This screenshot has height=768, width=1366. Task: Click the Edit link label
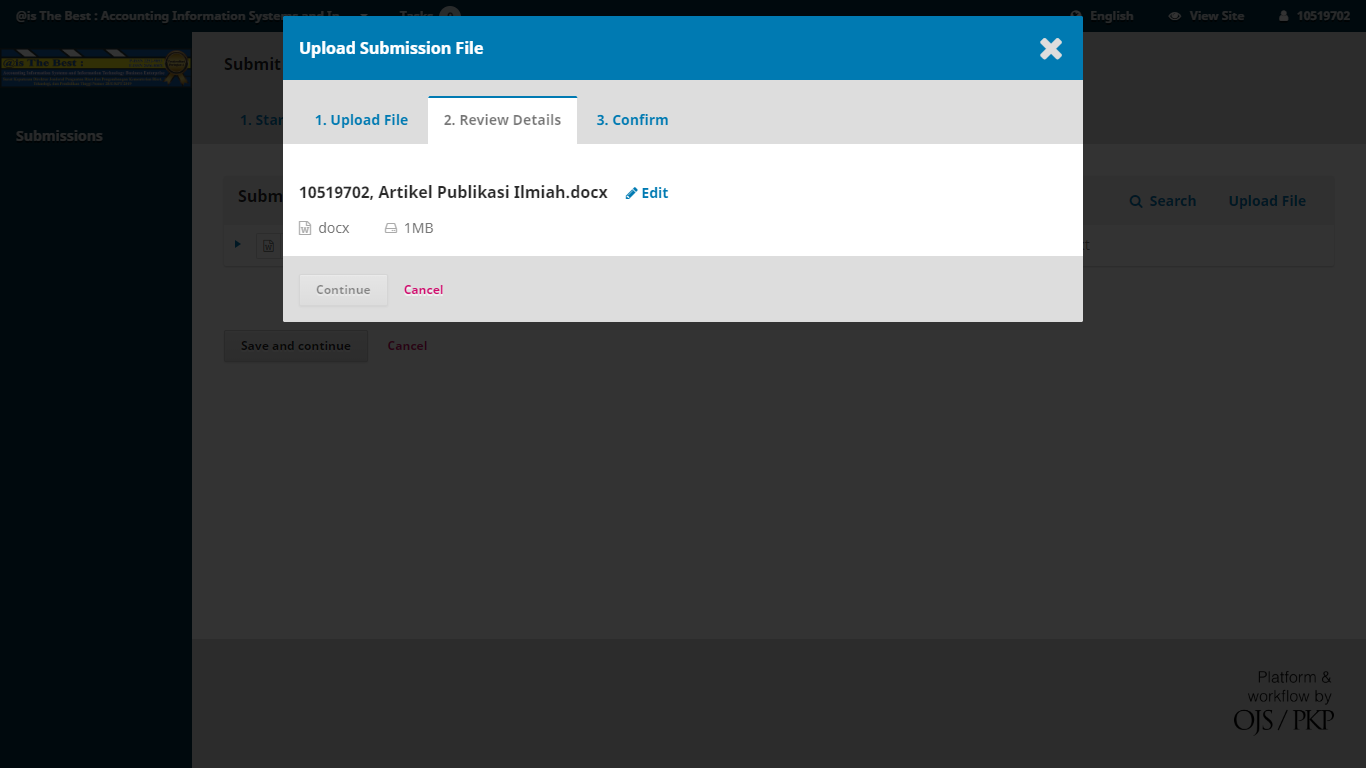coord(655,193)
